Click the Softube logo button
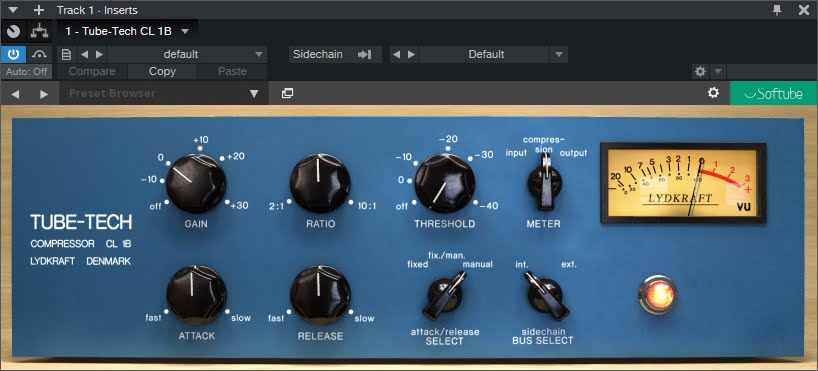The width and height of the screenshot is (818, 371). click(773, 93)
